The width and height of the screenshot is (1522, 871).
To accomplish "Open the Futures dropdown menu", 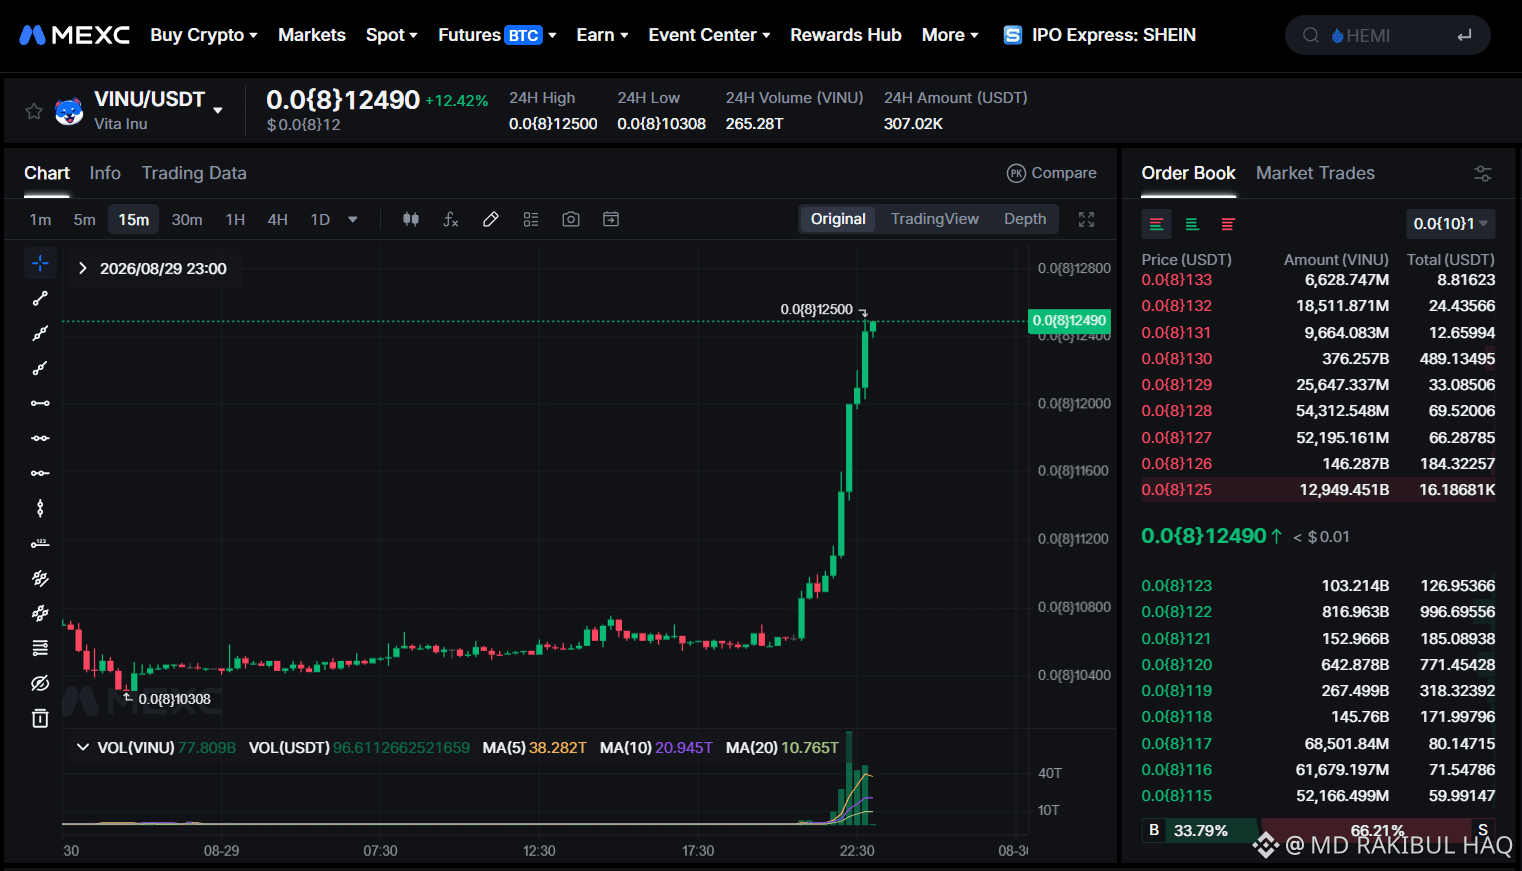I will point(497,35).
